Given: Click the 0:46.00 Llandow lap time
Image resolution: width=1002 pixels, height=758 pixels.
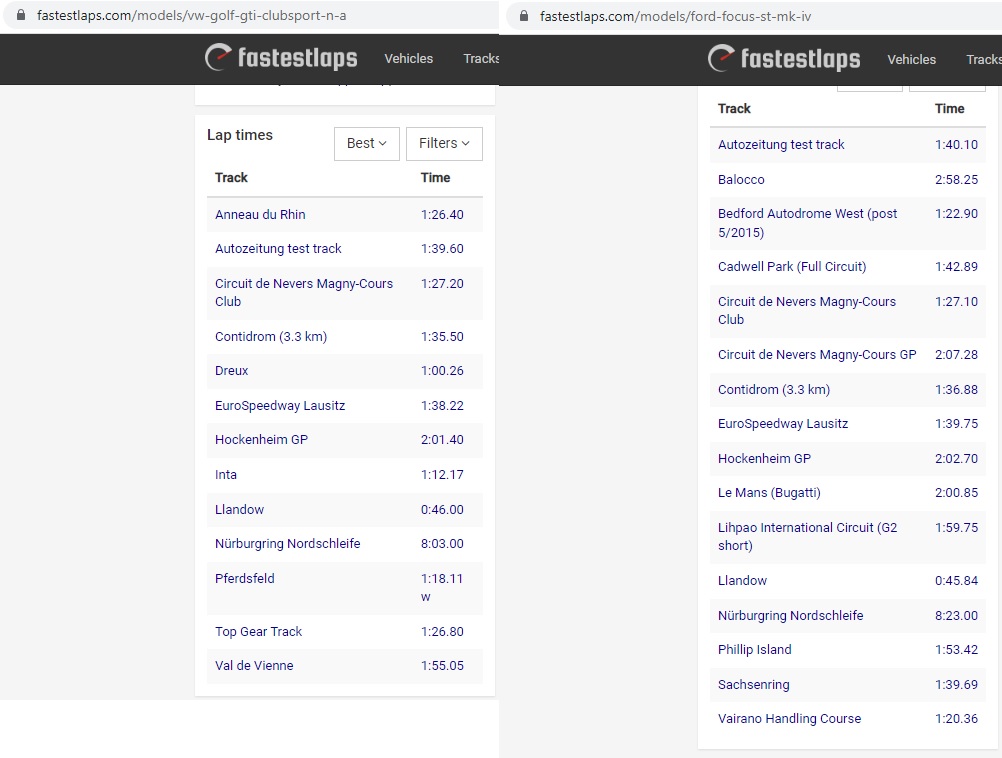Looking at the screenshot, I should pos(442,509).
